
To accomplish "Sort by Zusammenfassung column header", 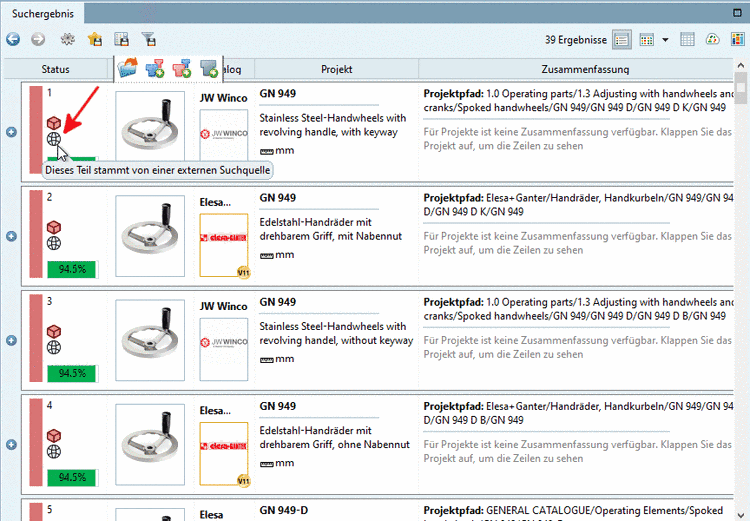I will click(x=585, y=69).
